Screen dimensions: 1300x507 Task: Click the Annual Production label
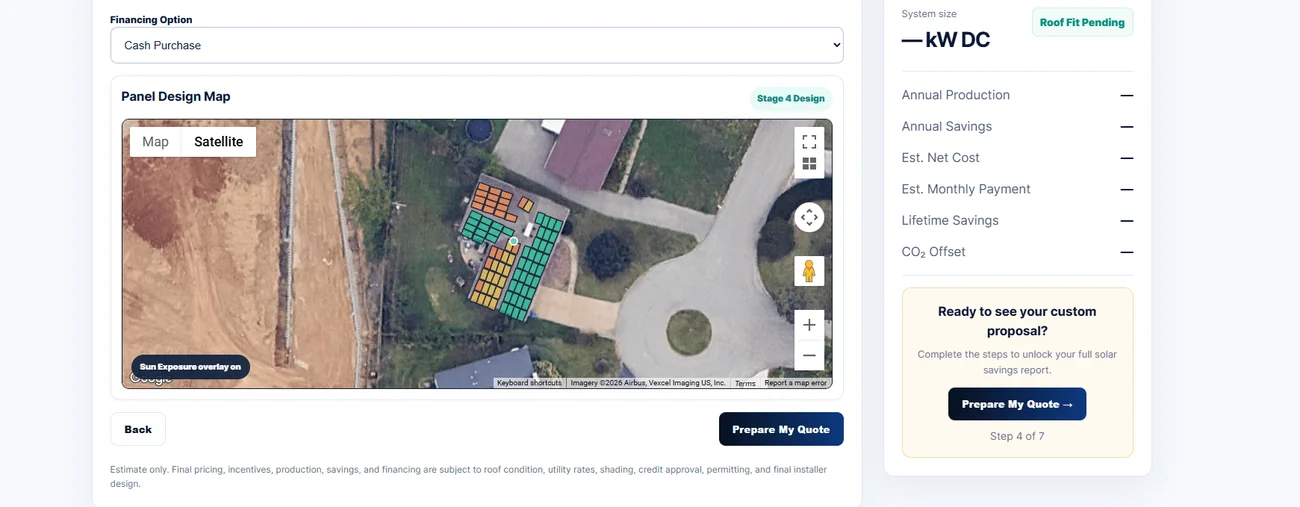(955, 95)
